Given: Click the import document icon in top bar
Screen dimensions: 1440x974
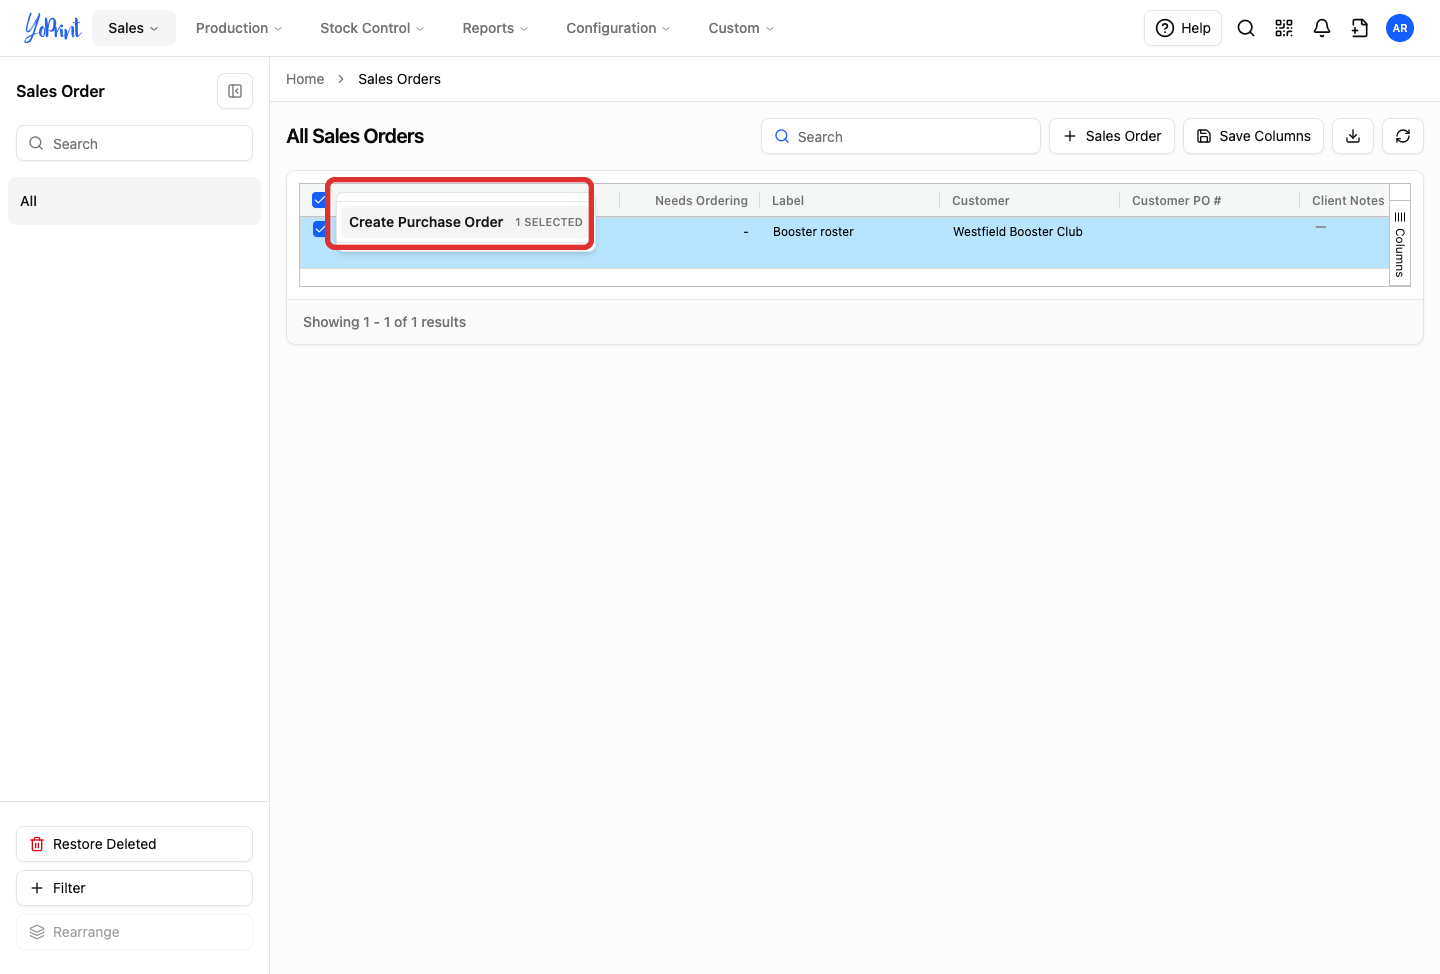Looking at the screenshot, I should 1360,28.
